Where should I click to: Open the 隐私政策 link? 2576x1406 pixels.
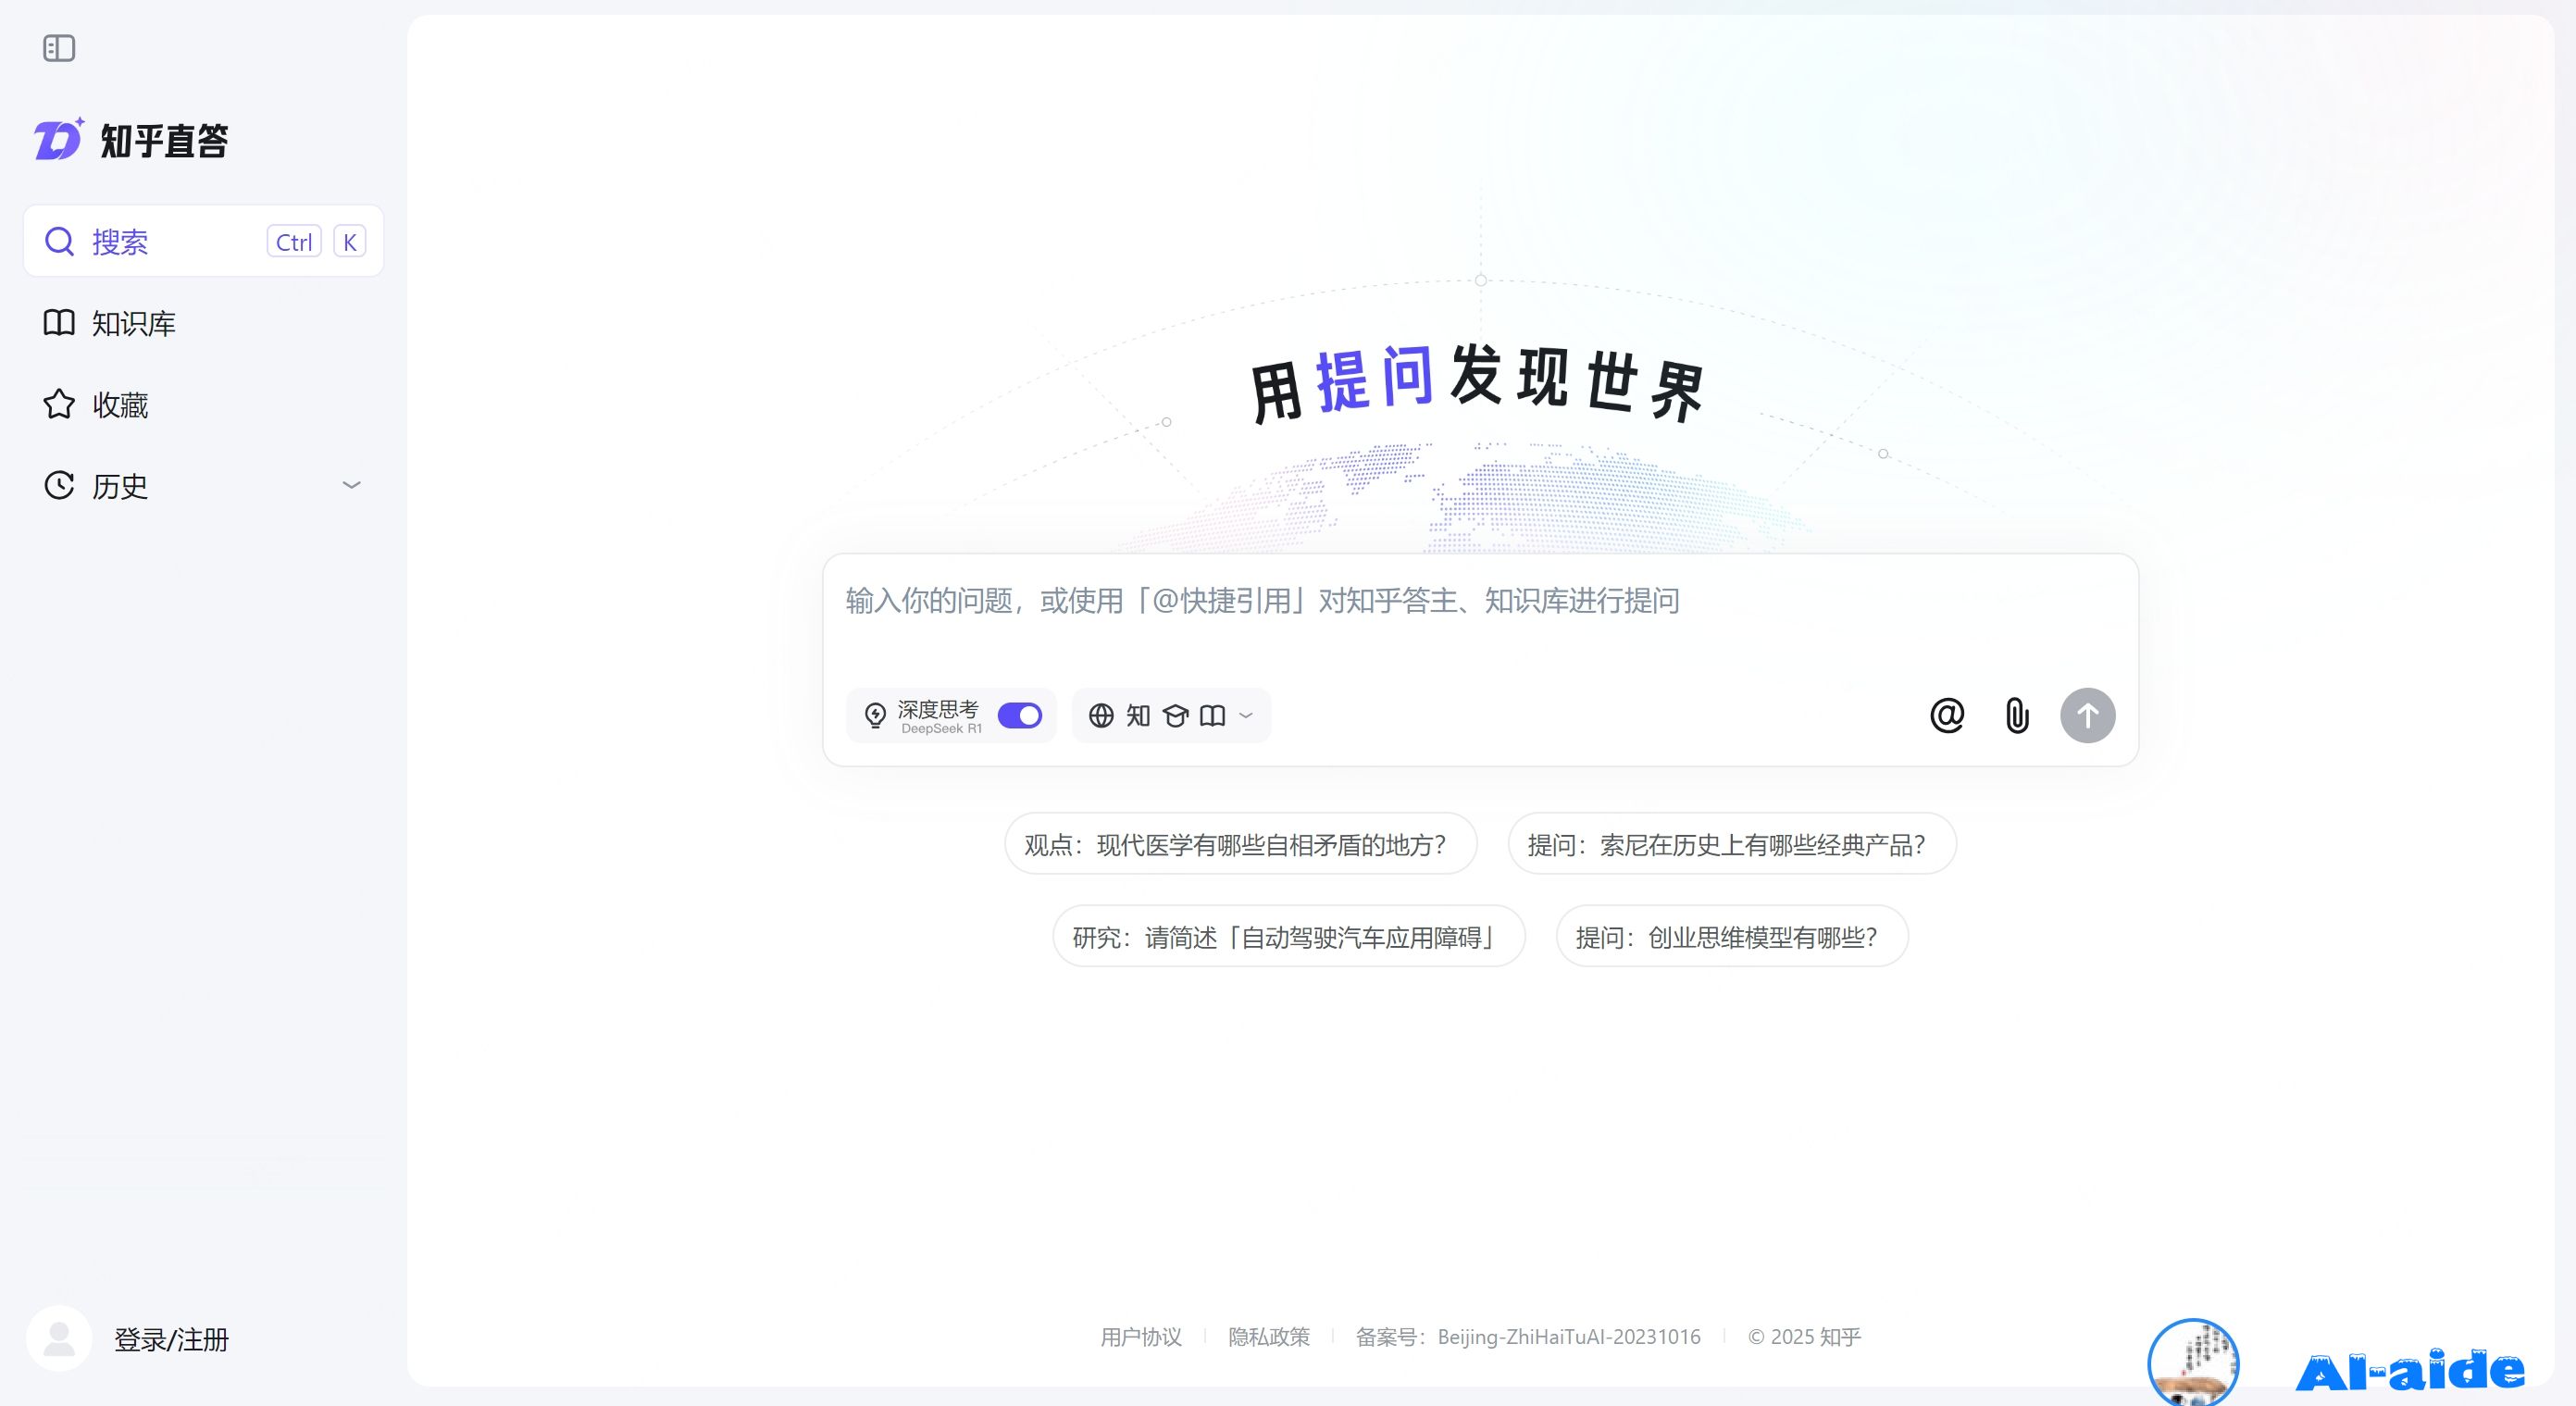[1269, 1337]
